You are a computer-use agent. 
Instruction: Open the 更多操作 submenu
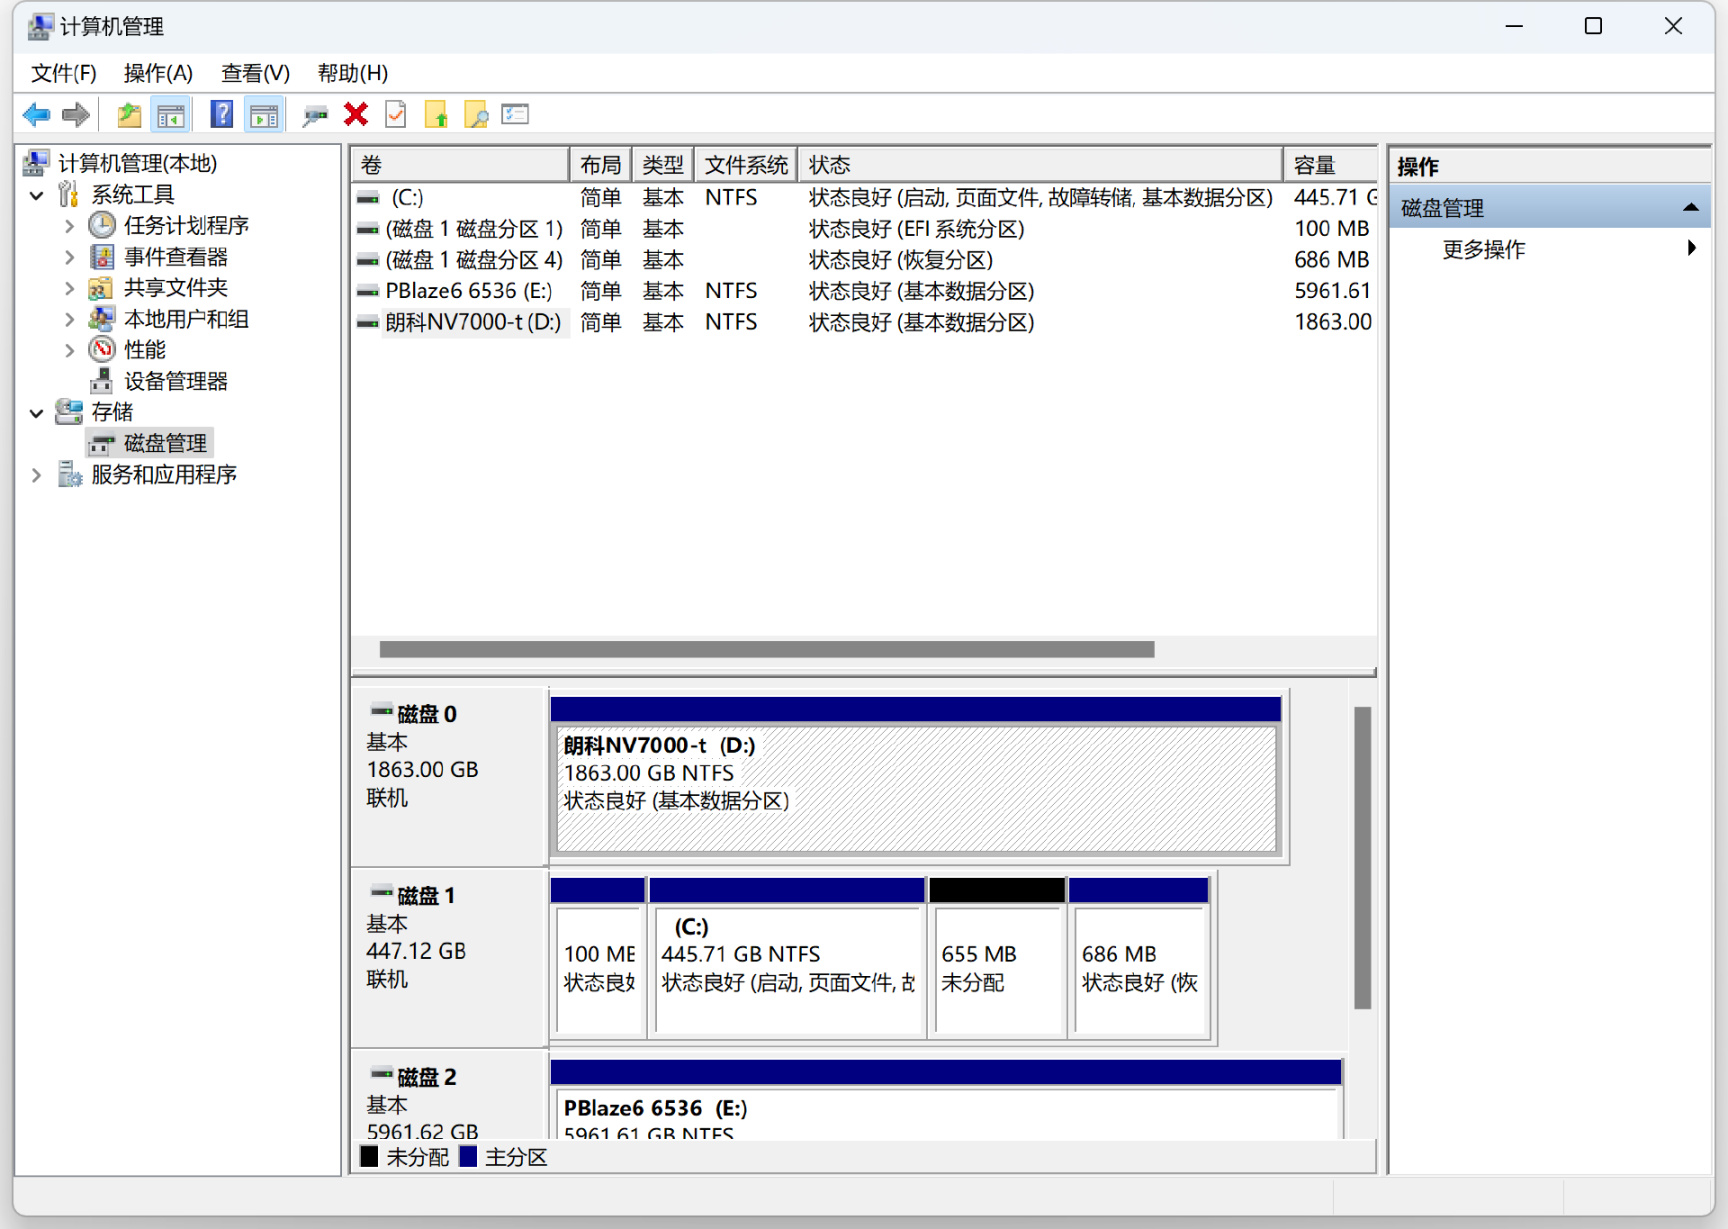coord(1549,249)
